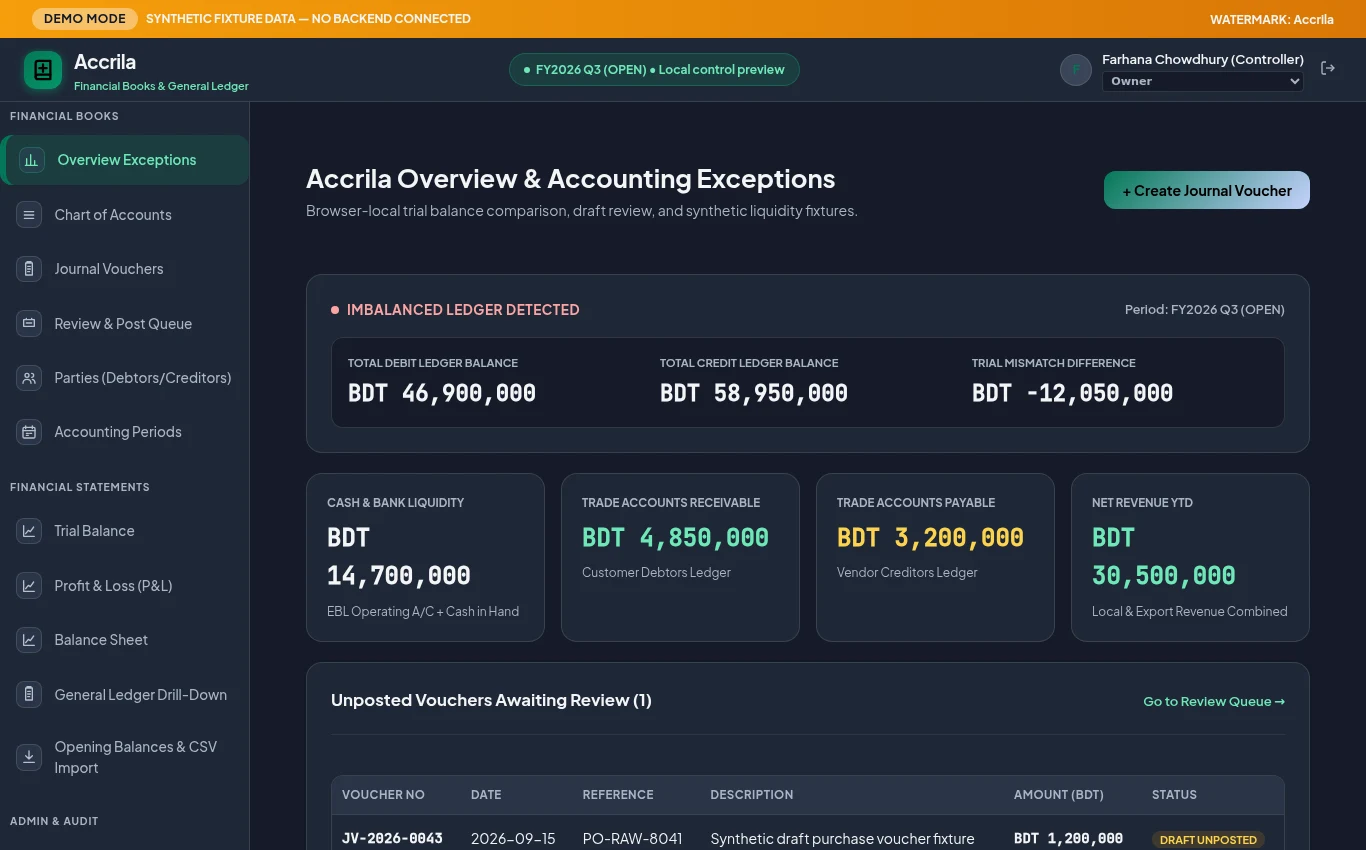The image size is (1366, 850).
Task: Click the Parties people icon
Action: (29, 378)
